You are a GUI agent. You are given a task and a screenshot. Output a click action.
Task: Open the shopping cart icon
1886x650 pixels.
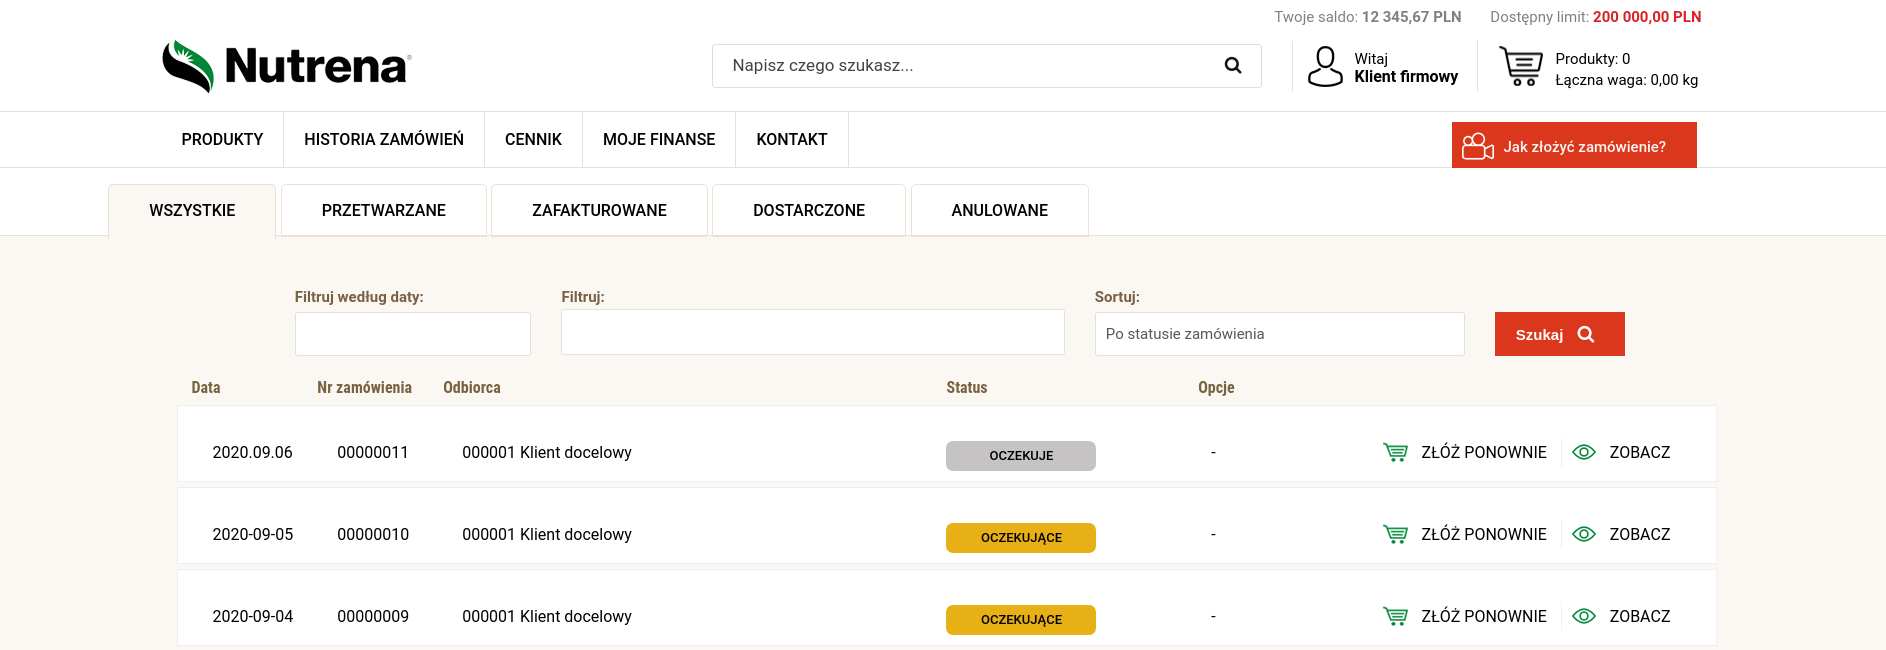[x=1520, y=67]
